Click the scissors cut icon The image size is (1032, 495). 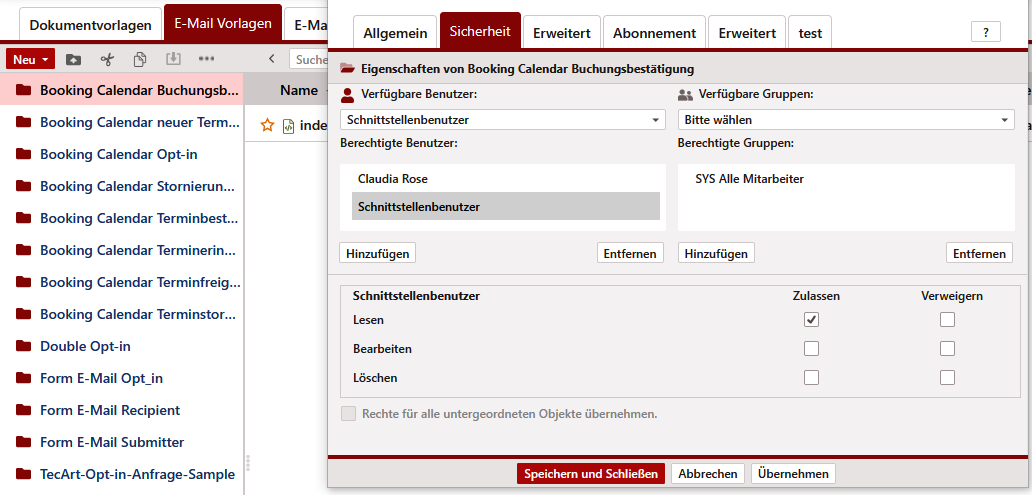pos(107,59)
